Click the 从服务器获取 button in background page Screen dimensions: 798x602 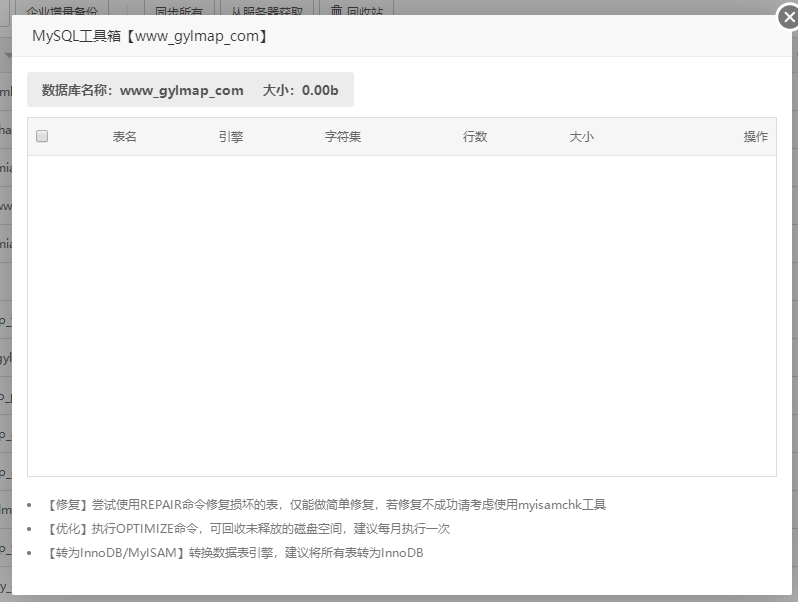pyautogui.click(x=267, y=8)
